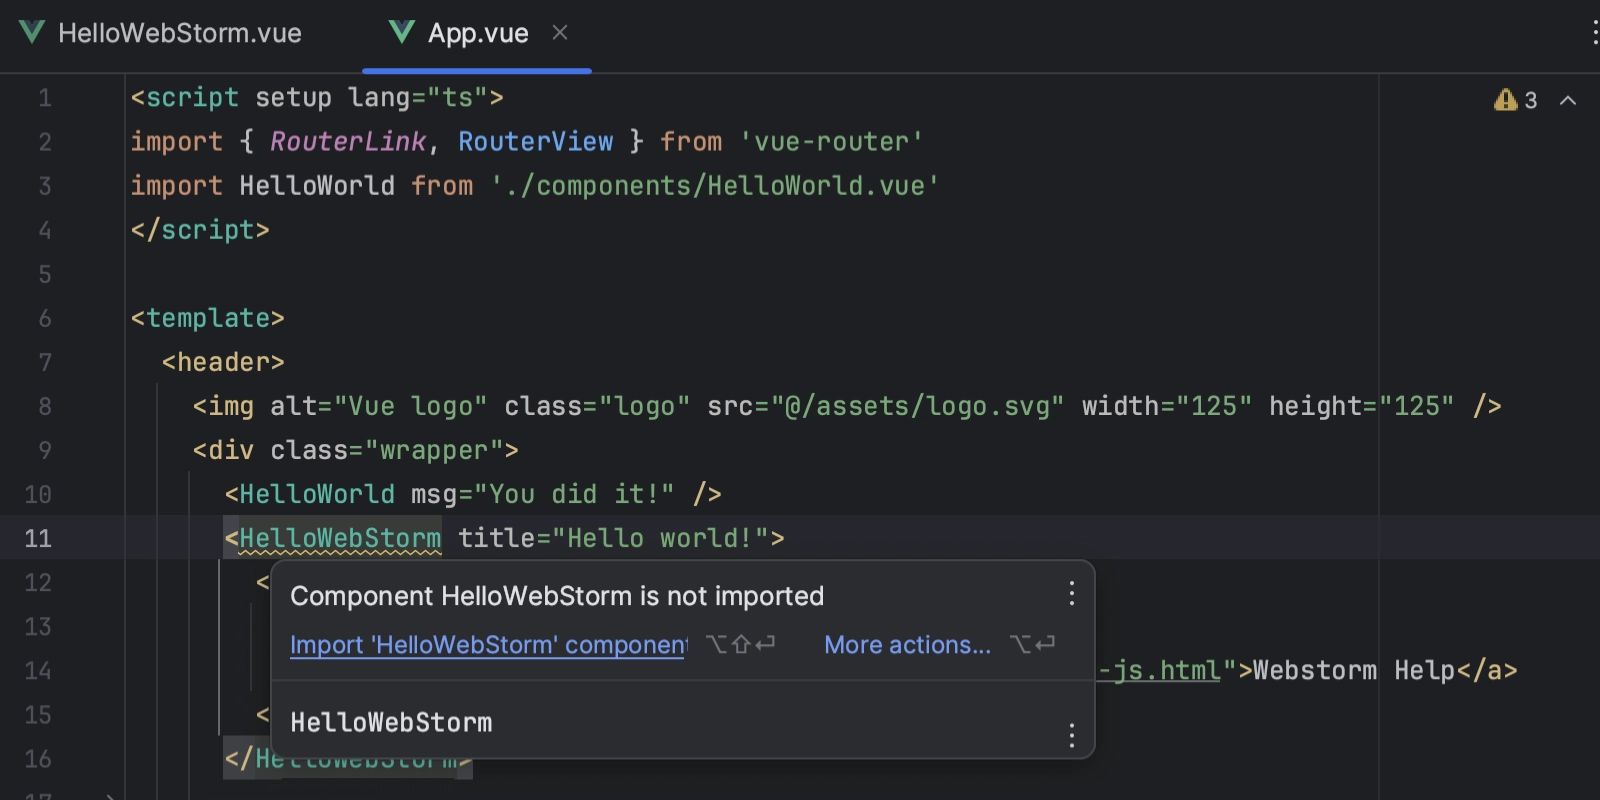This screenshot has height=800, width=1600.
Task: Open the editor tabs options menu
Action: tap(1594, 33)
